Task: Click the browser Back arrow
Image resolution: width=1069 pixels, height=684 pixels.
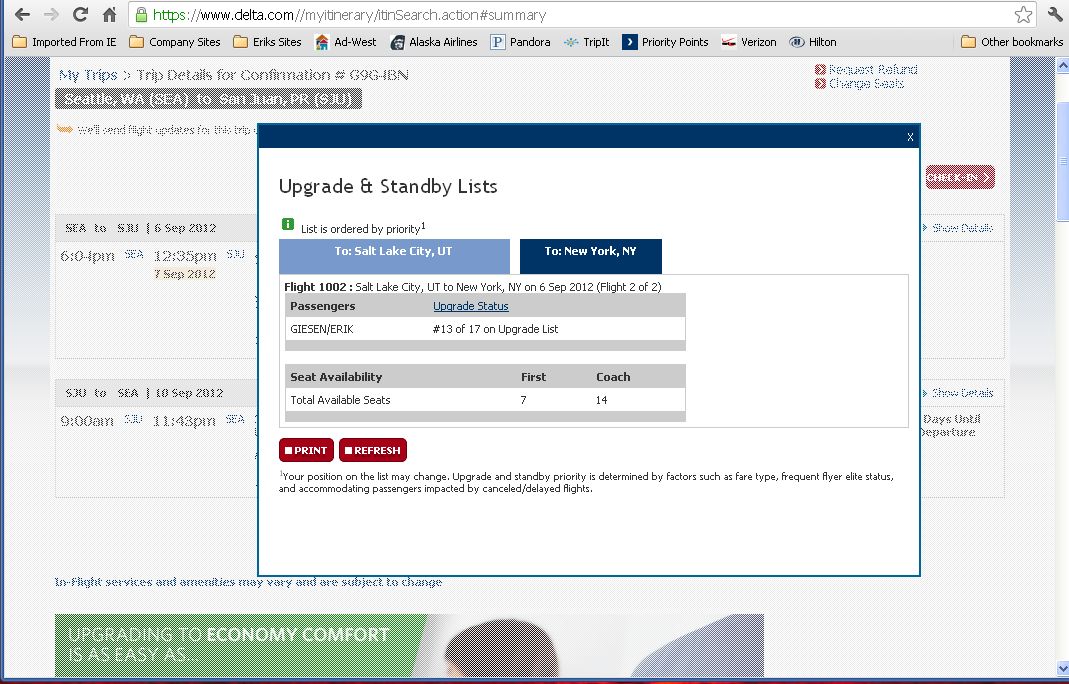Action: coord(21,15)
